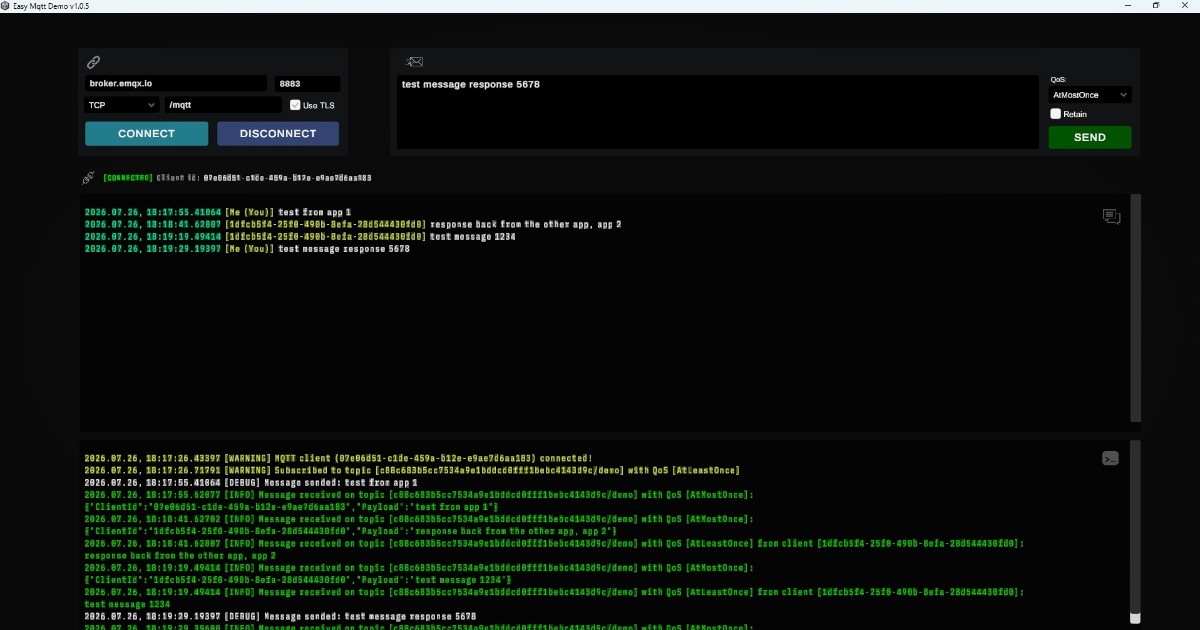The height and width of the screenshot is (630, 1200).
Task: Click the CONNECT button
Action: click(146, 134)
